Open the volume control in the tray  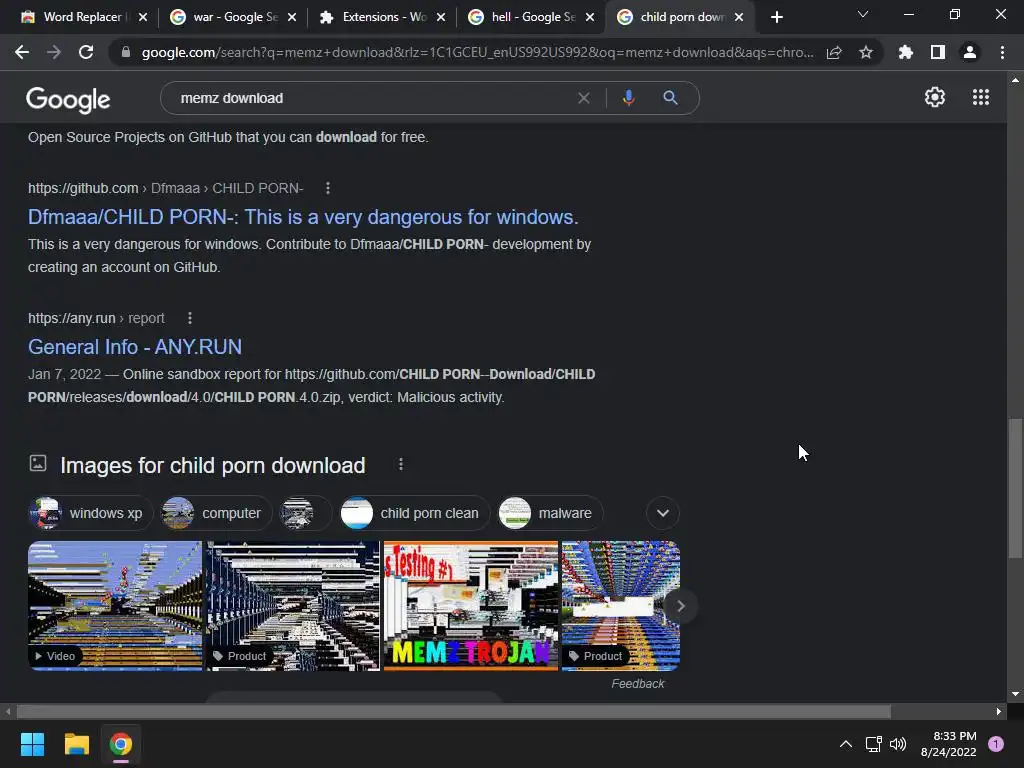click(x=898, y=744)
